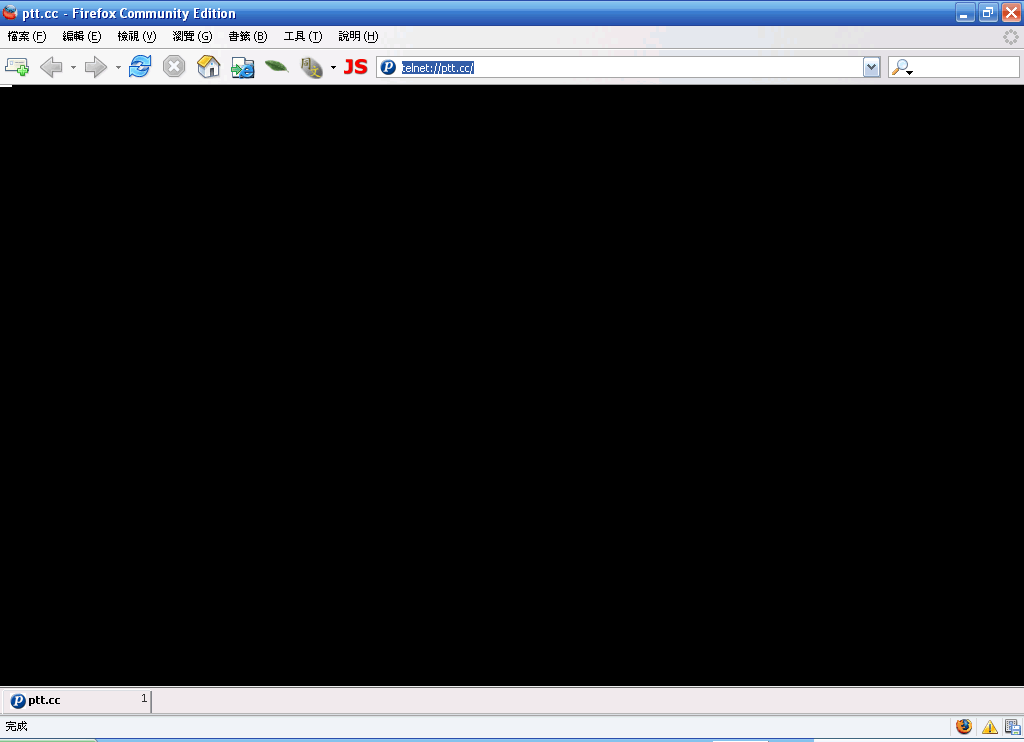Go to the Home page

point(208,67)
